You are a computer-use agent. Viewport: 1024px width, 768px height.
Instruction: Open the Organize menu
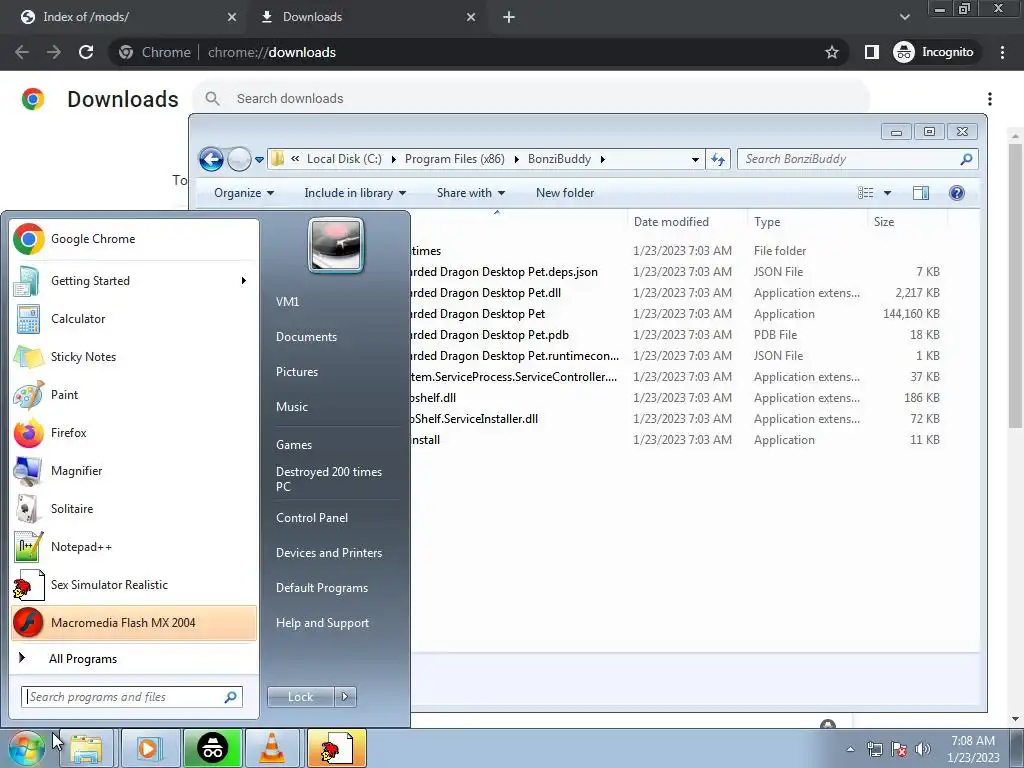click(244, 193)
